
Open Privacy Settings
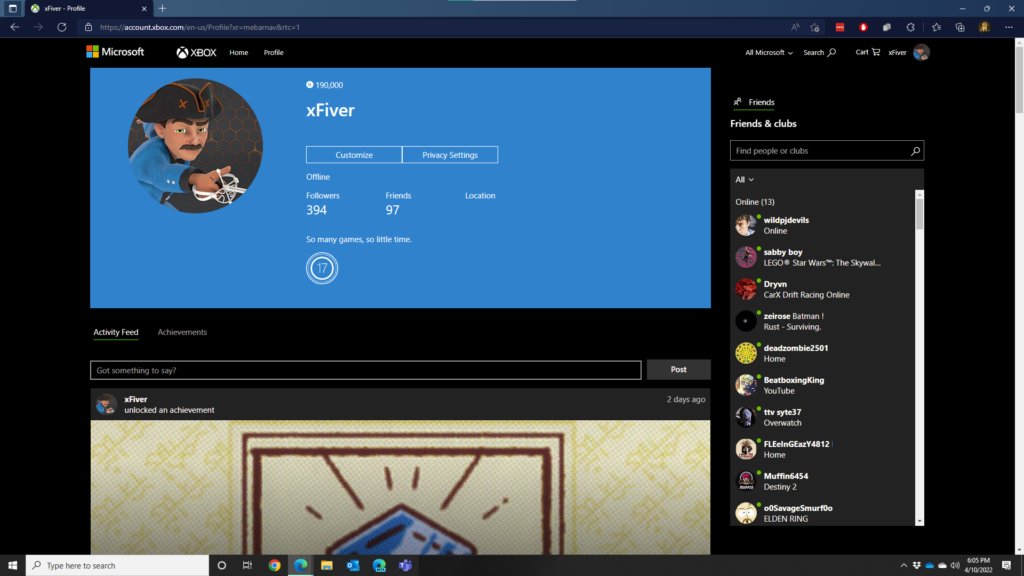pos(450,155)
